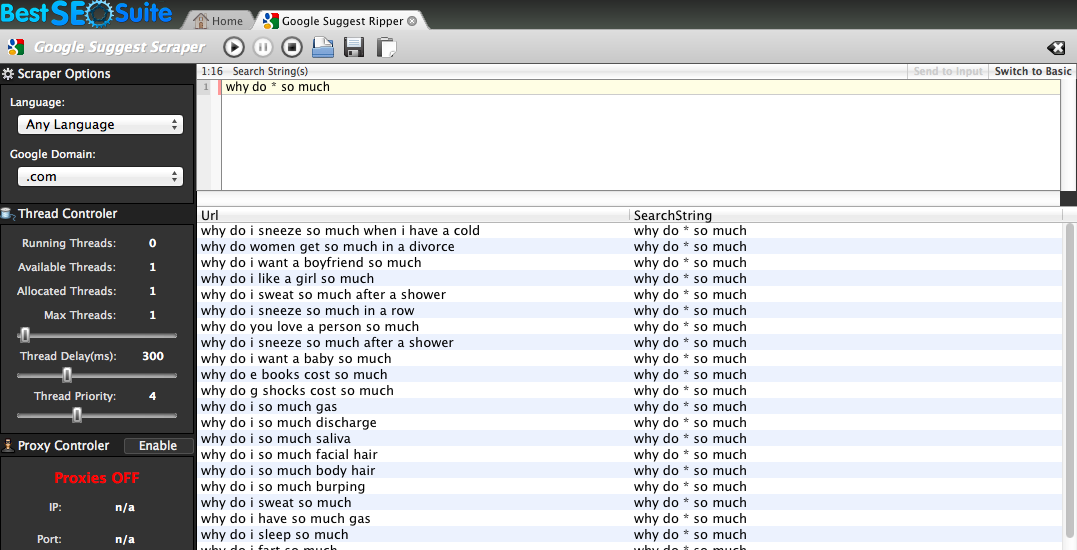This screenshot has height=550, width=1077.
Task: Select row 'why do i so much discharge'
Action: [629, 423]
